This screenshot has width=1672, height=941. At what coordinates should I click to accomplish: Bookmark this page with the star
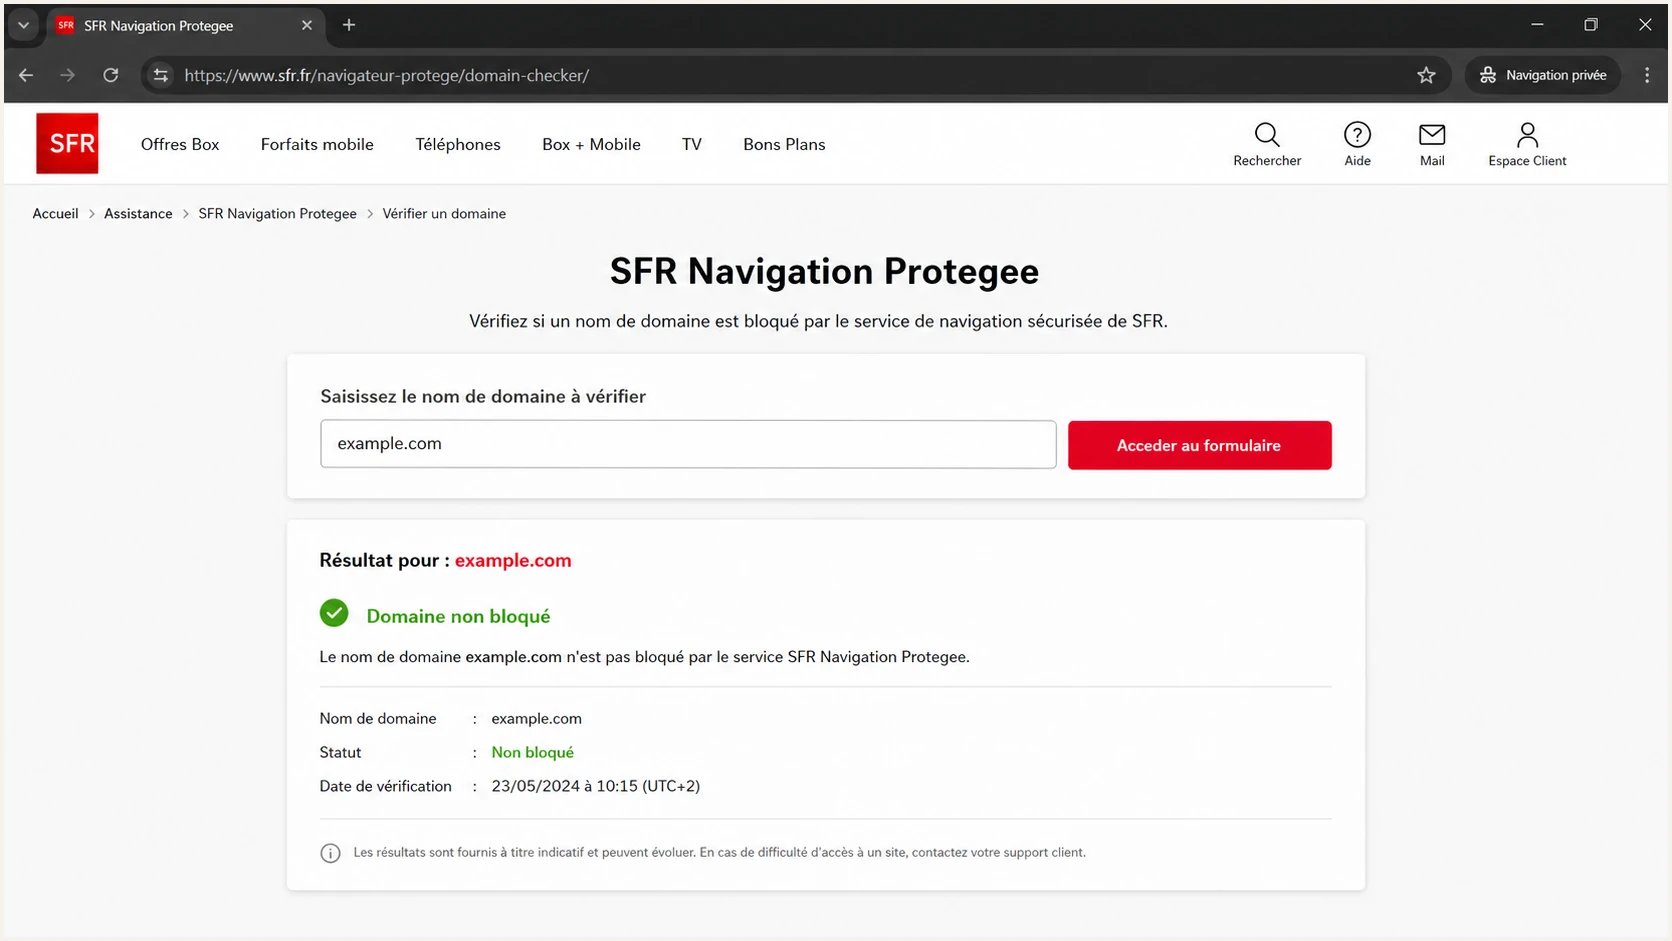(1426, 75)
